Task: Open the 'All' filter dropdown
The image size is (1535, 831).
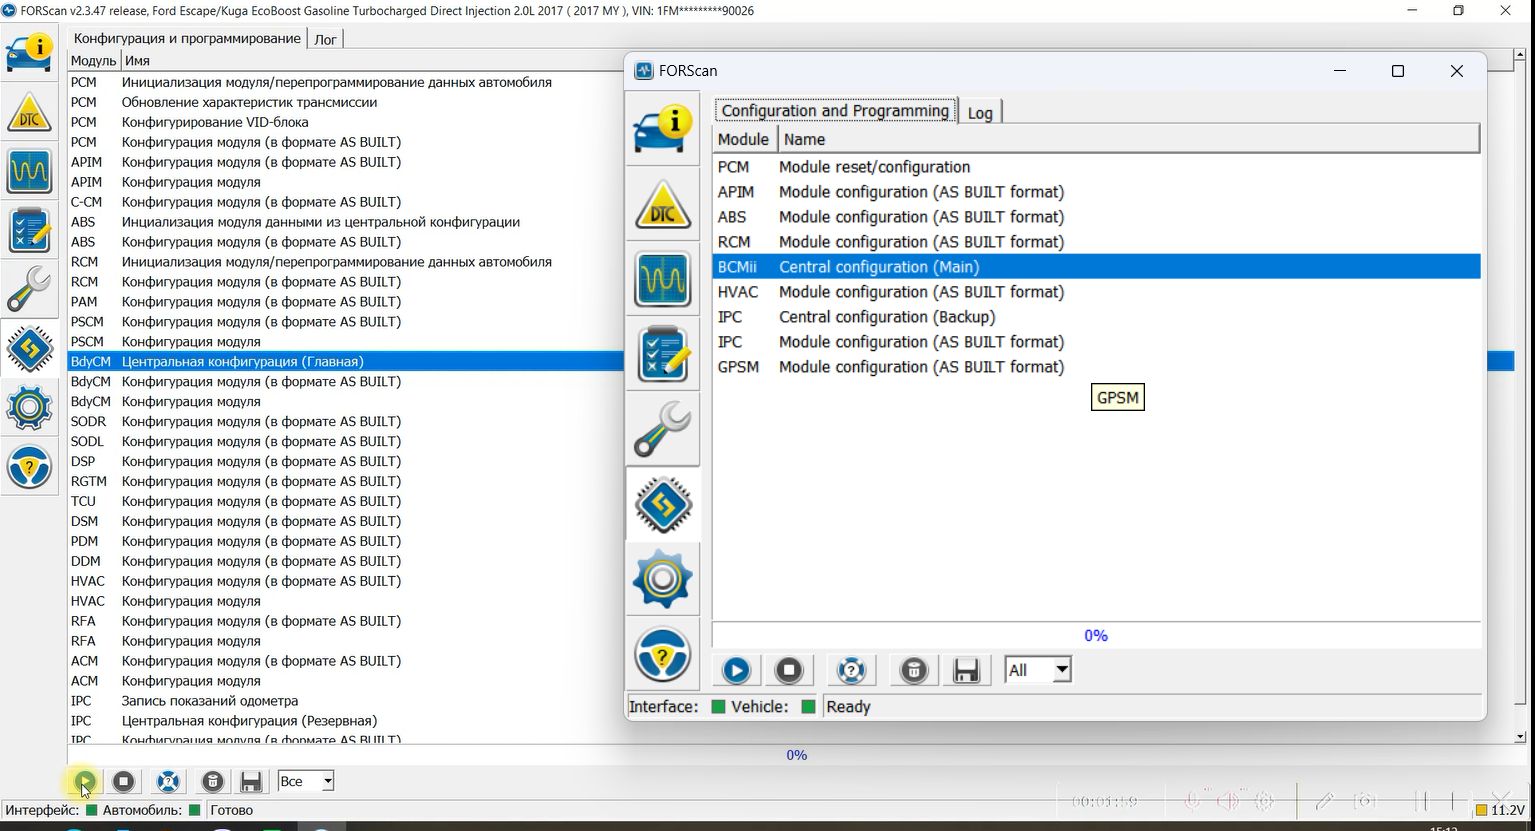Action: [x=1038, y=670]
